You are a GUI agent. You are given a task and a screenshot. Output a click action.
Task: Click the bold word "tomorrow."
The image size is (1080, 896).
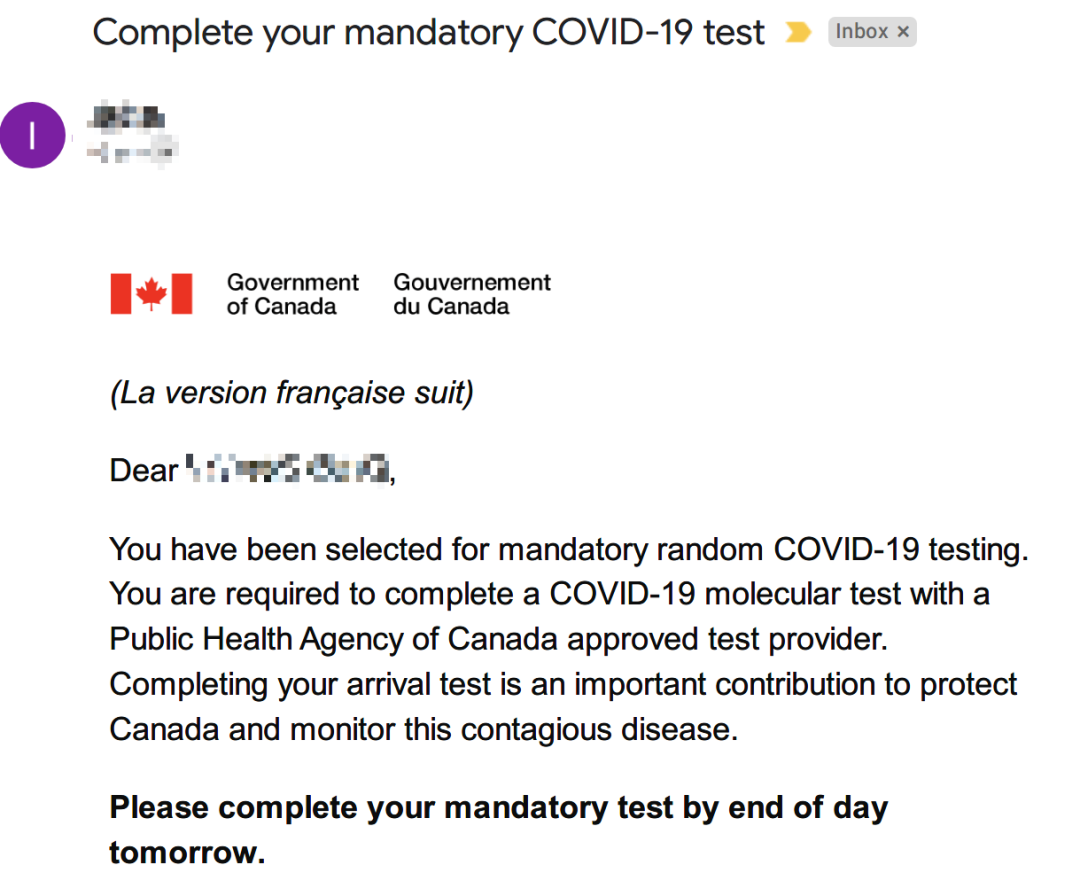(x=187, y=853)
